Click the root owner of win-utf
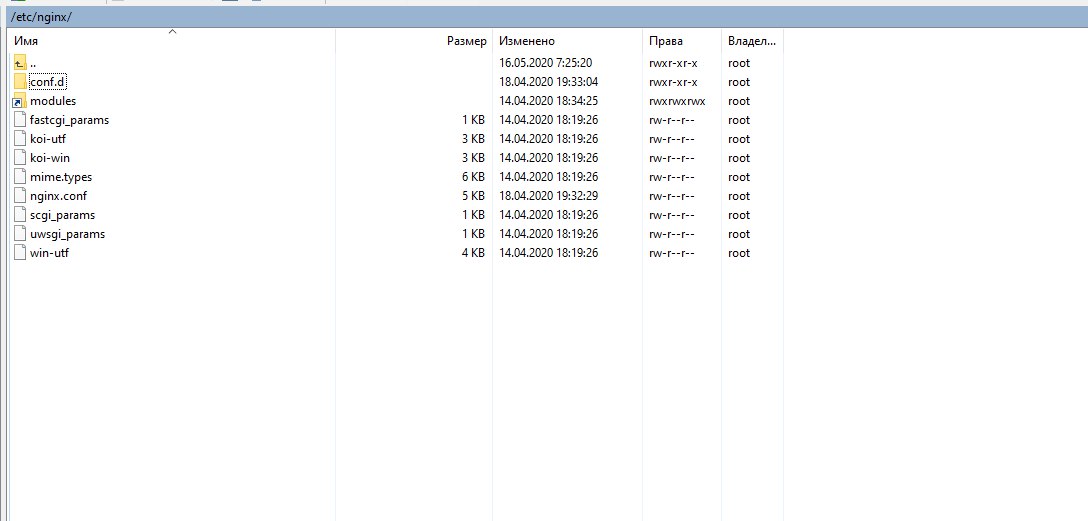Viewport: 1088px width, 521px height. 739,253
